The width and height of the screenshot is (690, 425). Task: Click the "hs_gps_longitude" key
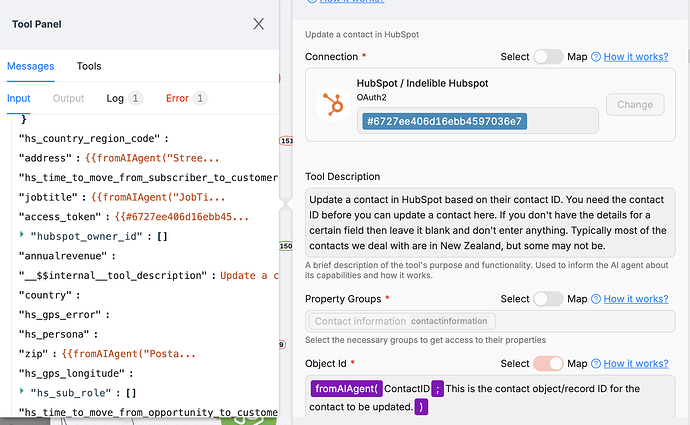(71, 373)
